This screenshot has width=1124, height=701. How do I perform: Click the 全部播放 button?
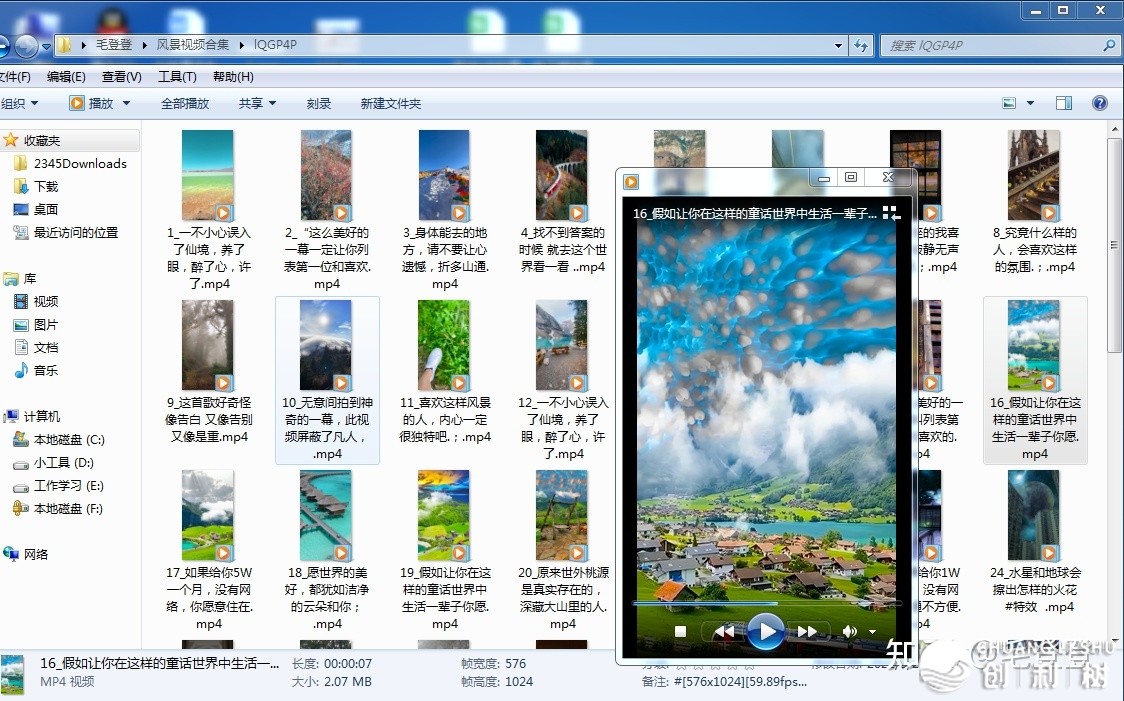point(185,103)
